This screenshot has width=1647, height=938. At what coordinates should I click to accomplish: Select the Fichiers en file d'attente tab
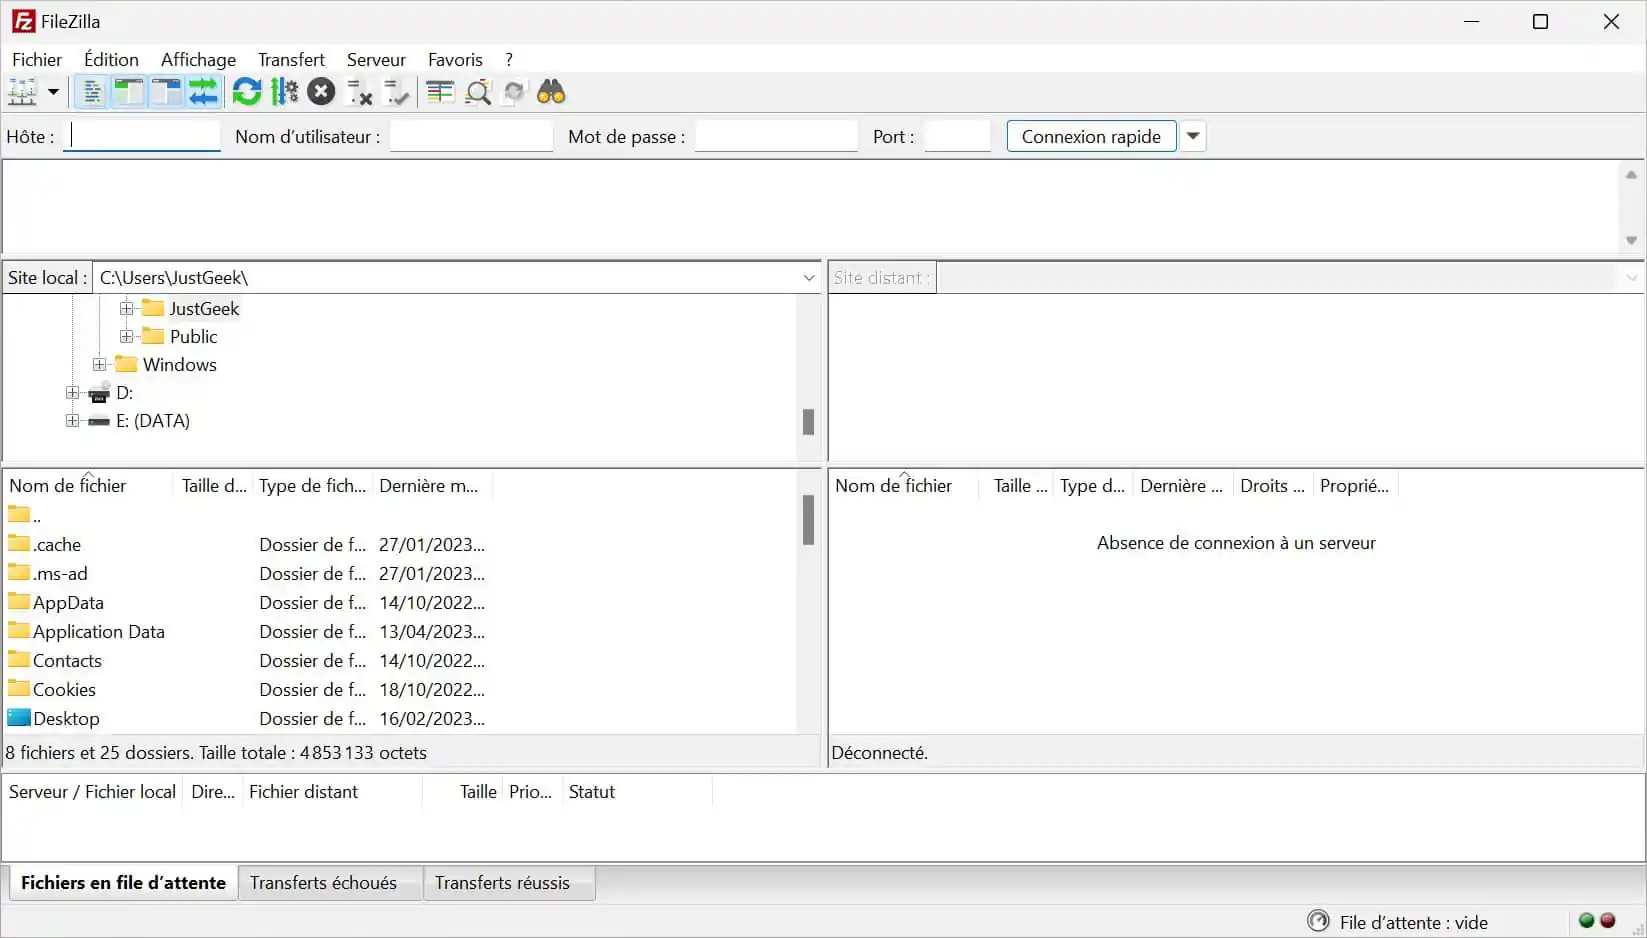click(x=123, y=883)
